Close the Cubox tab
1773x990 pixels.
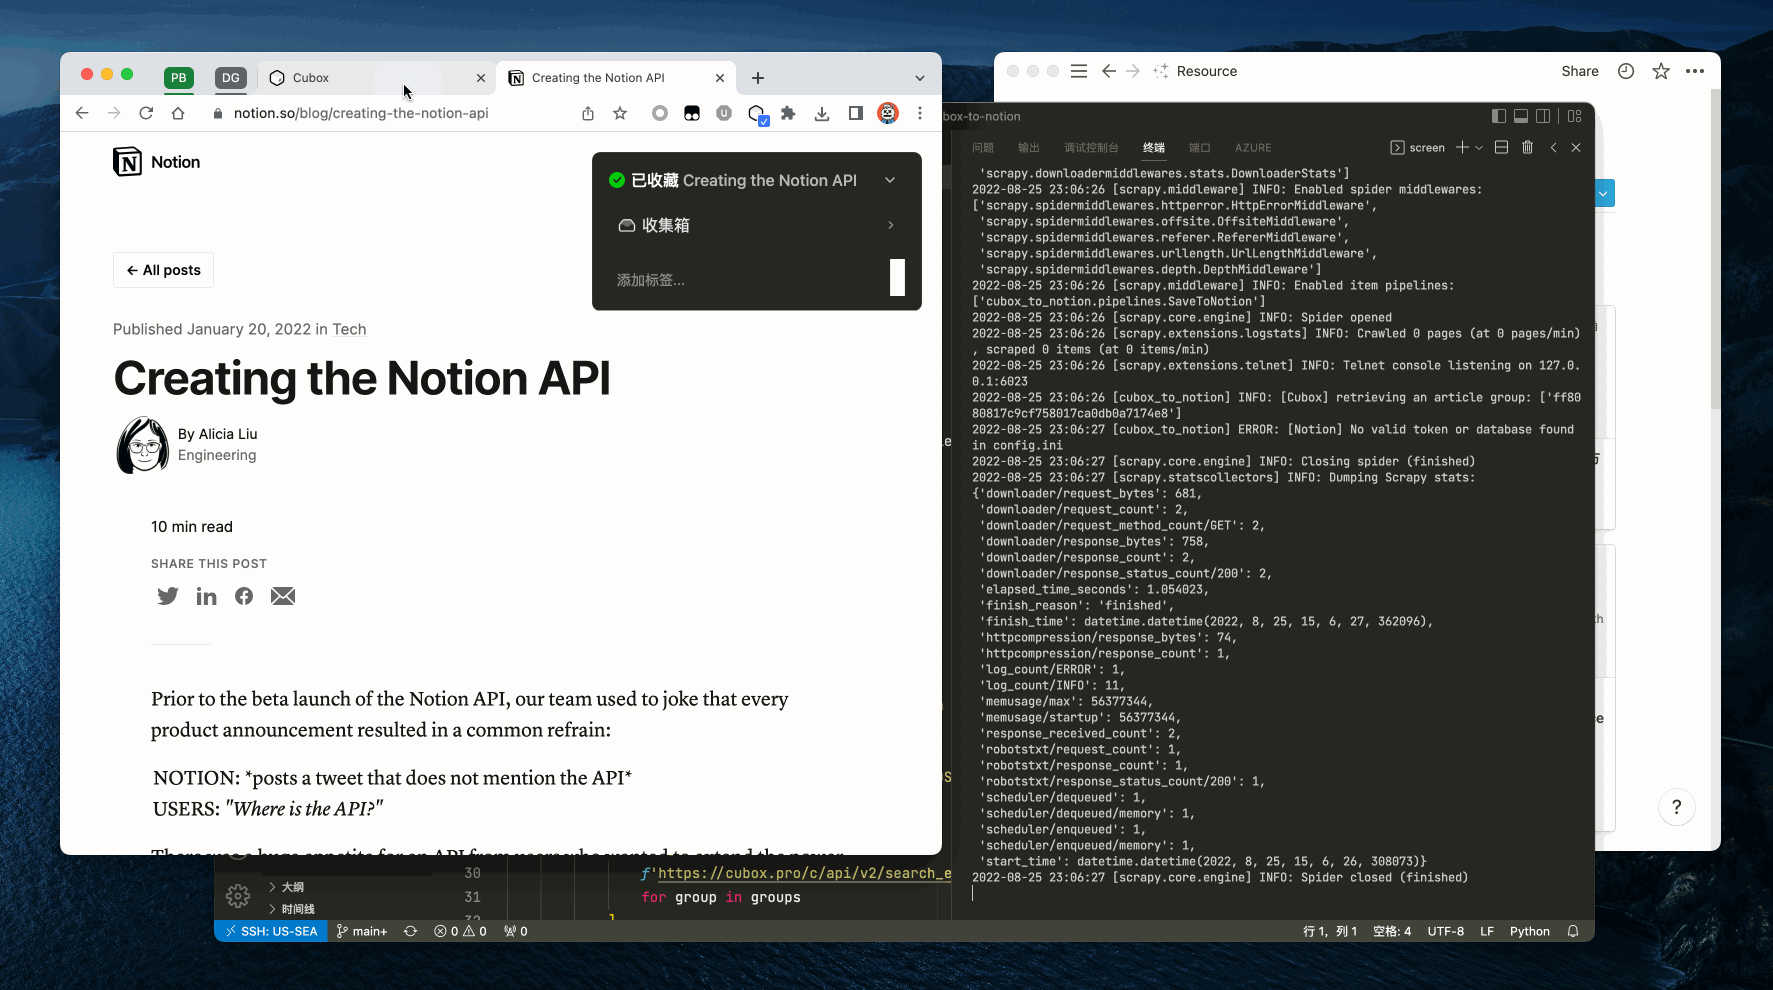coord(481,78)
